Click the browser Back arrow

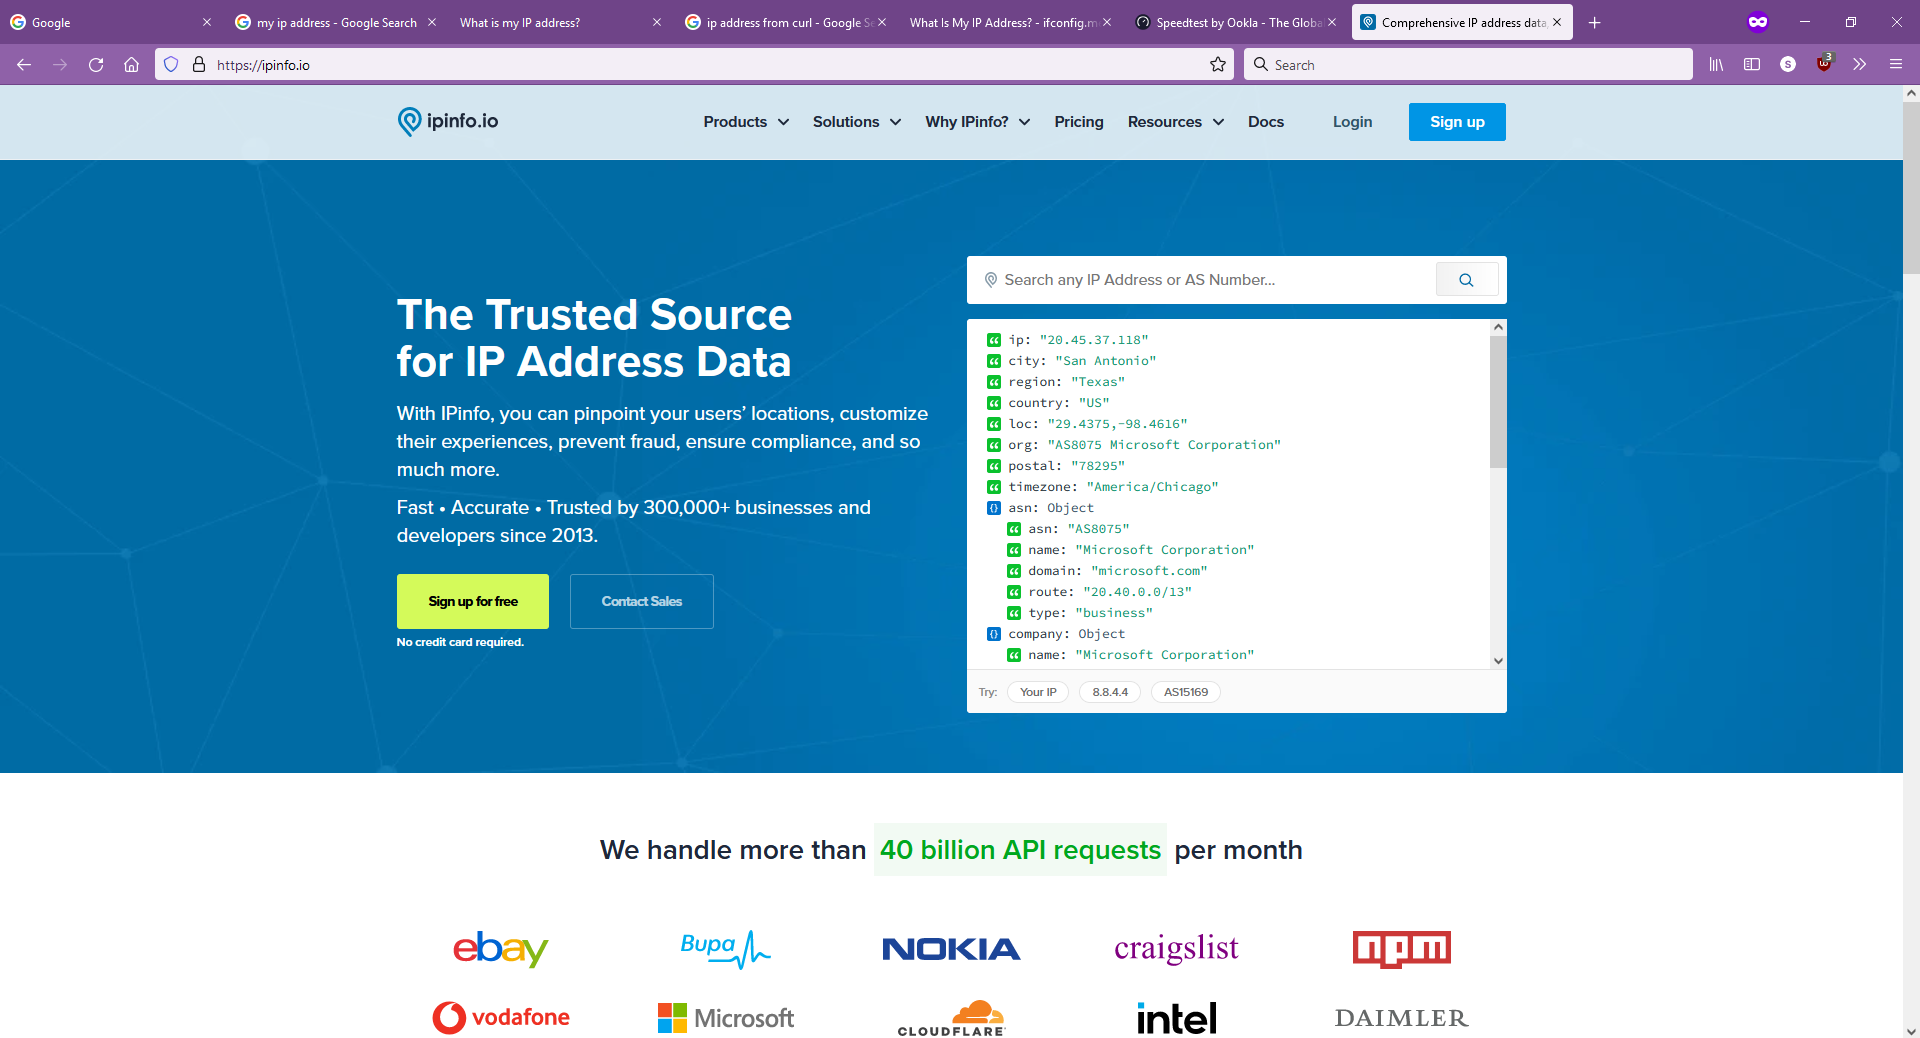(24, 65)
